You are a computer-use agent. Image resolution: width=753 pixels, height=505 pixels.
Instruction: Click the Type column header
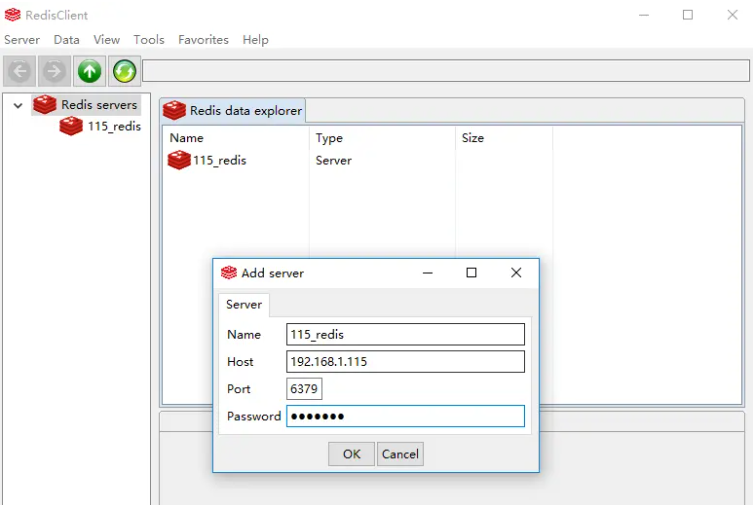[329, 138]
